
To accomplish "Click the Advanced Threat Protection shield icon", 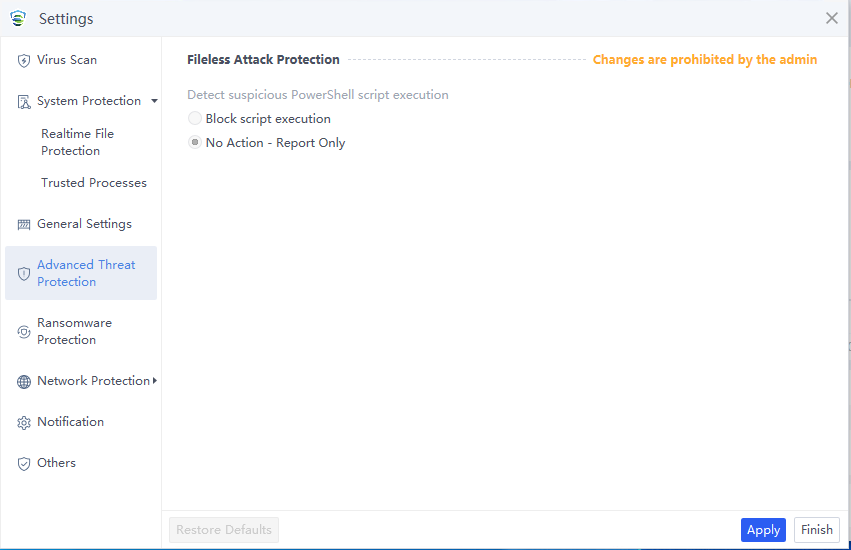I will click(24, 274).
